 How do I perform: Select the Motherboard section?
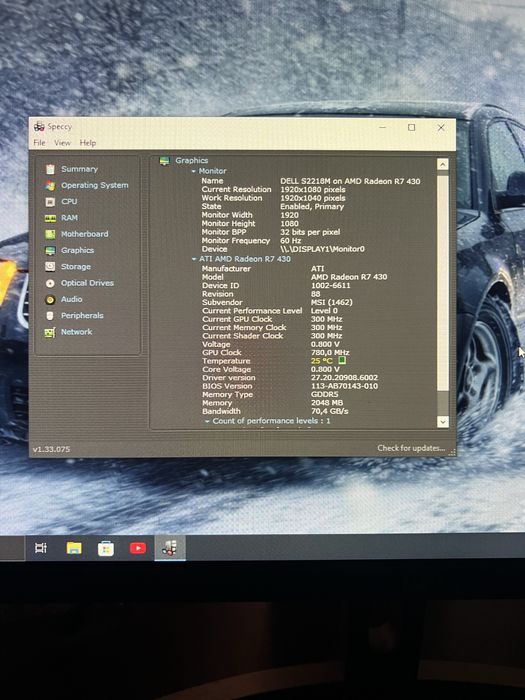coord(84,234)
